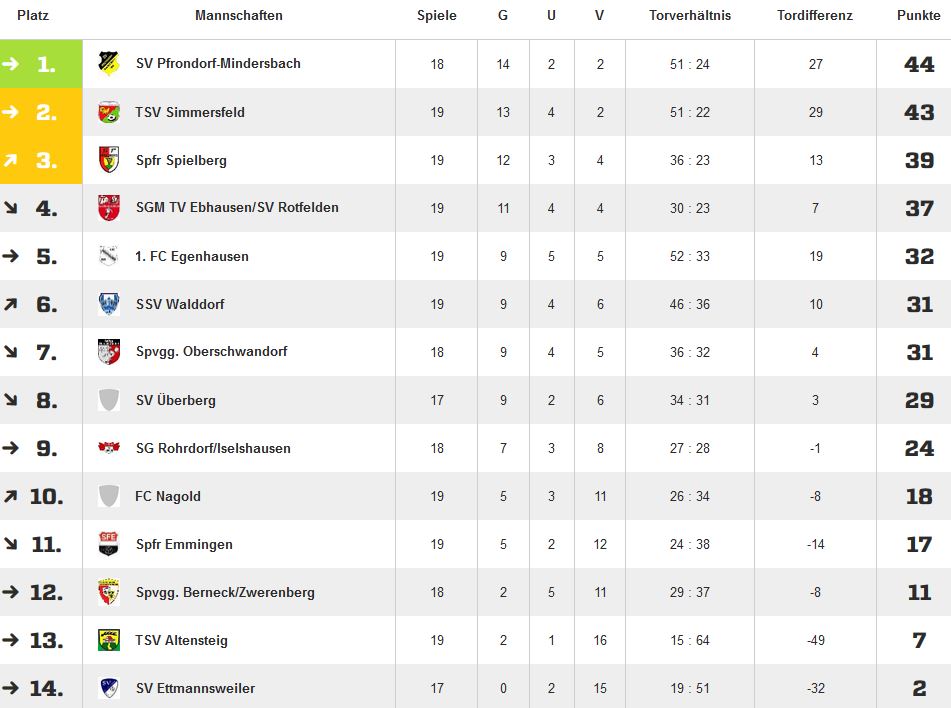
Task: Open the SV Ettmannsweiler team link
Action: [195, 688]
